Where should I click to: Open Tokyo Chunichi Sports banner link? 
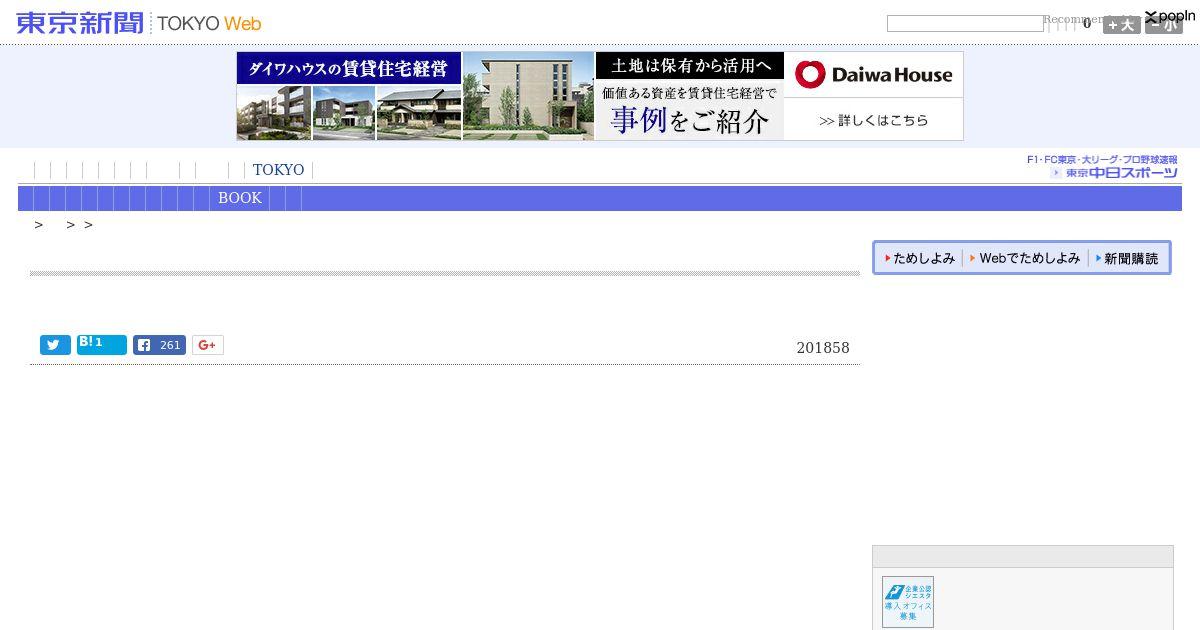point(1103,167)
